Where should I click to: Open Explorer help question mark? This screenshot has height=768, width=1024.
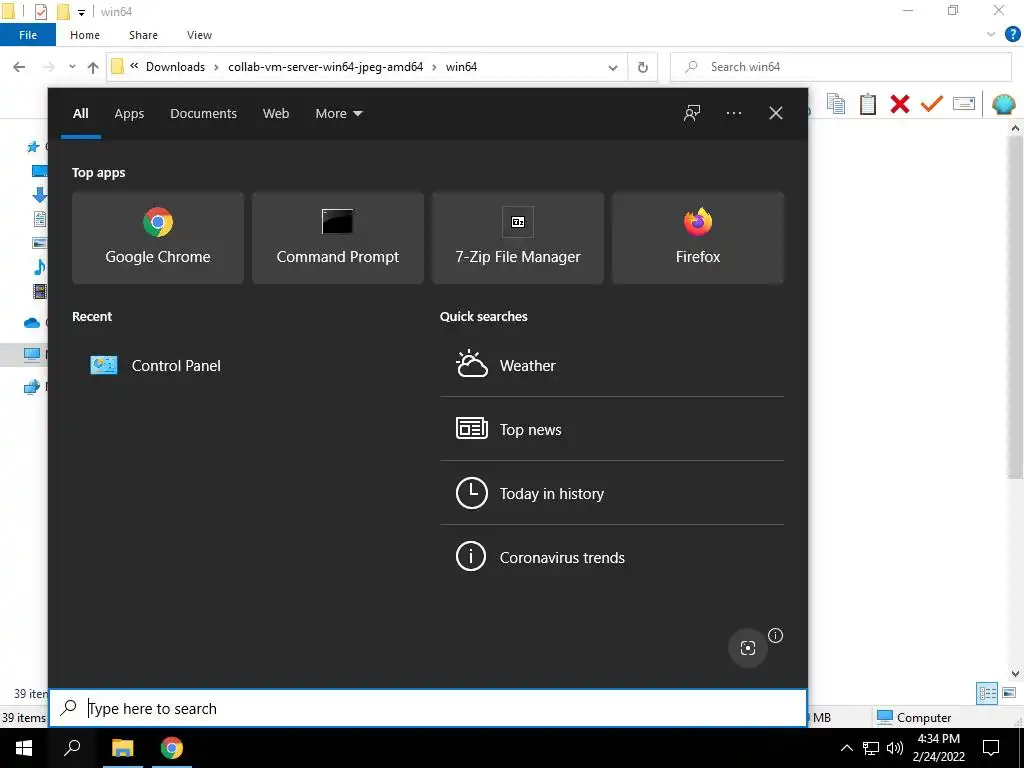pyautogui.click(x=1012, y=35)
